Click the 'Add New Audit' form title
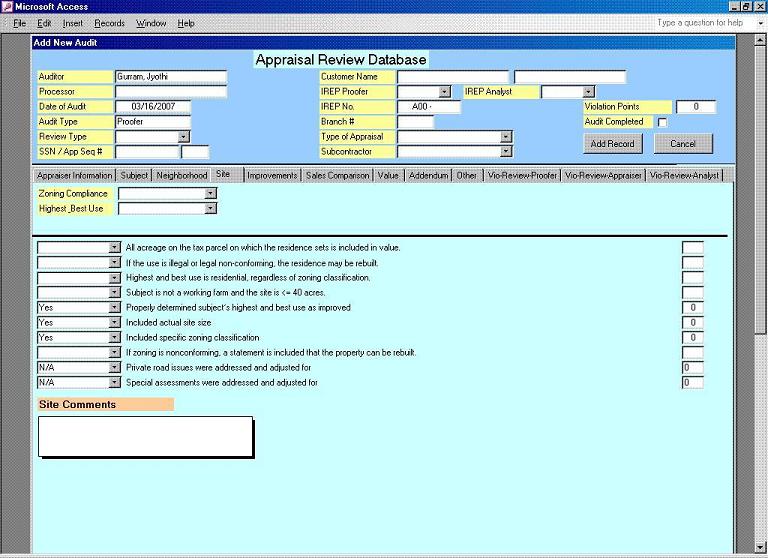The height and width of the screenshot is (558, 768). tap(65, 43)
